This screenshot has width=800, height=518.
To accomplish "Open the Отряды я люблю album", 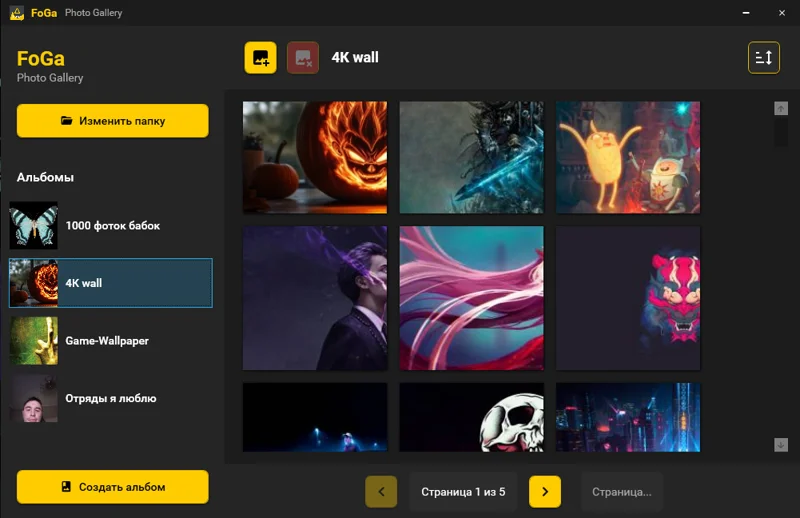I will 111,399.
